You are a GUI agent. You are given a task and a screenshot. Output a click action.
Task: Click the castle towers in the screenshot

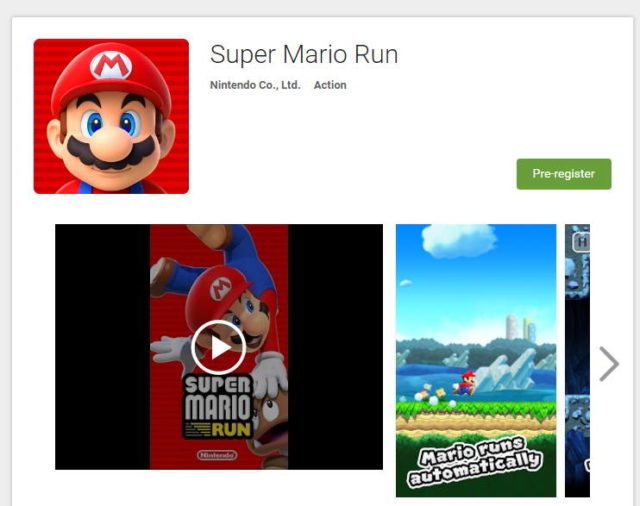point(520,328)
